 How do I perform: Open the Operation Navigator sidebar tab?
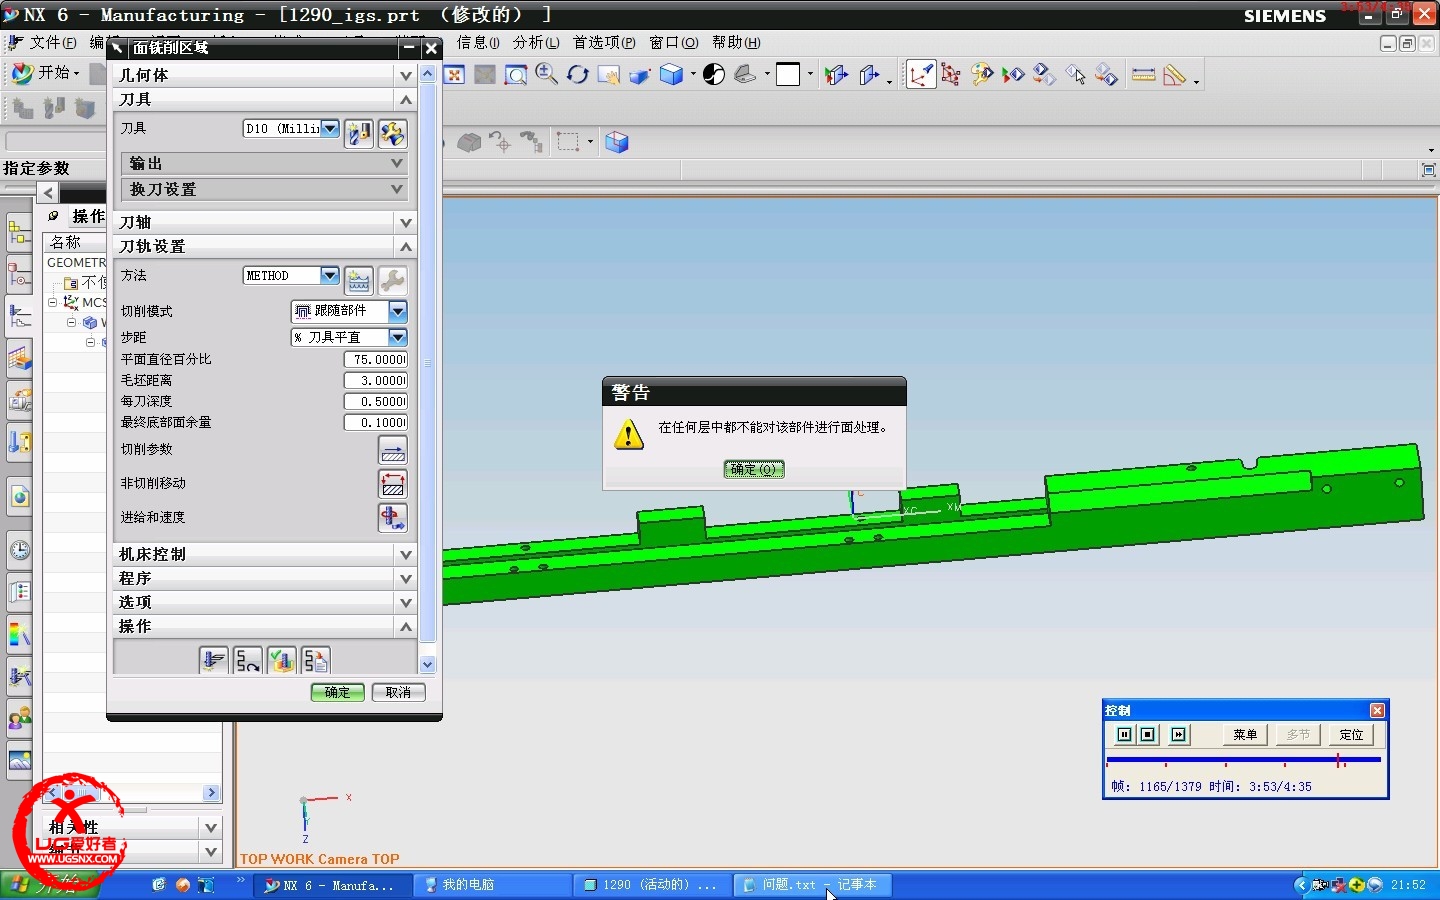point(19,318)
